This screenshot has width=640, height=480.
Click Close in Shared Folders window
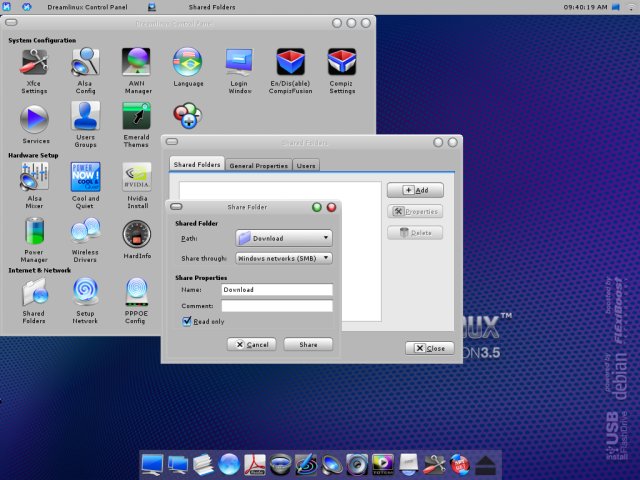pyautogui.click(x=430, y=348)
